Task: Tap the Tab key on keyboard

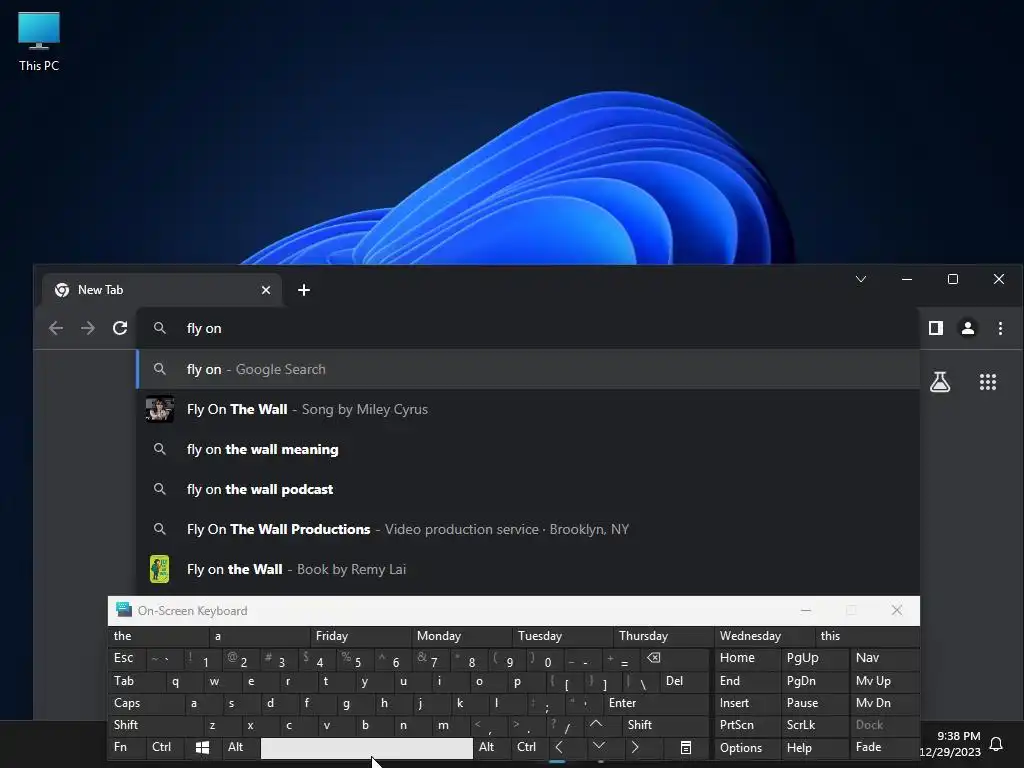Action: (136, 681)
